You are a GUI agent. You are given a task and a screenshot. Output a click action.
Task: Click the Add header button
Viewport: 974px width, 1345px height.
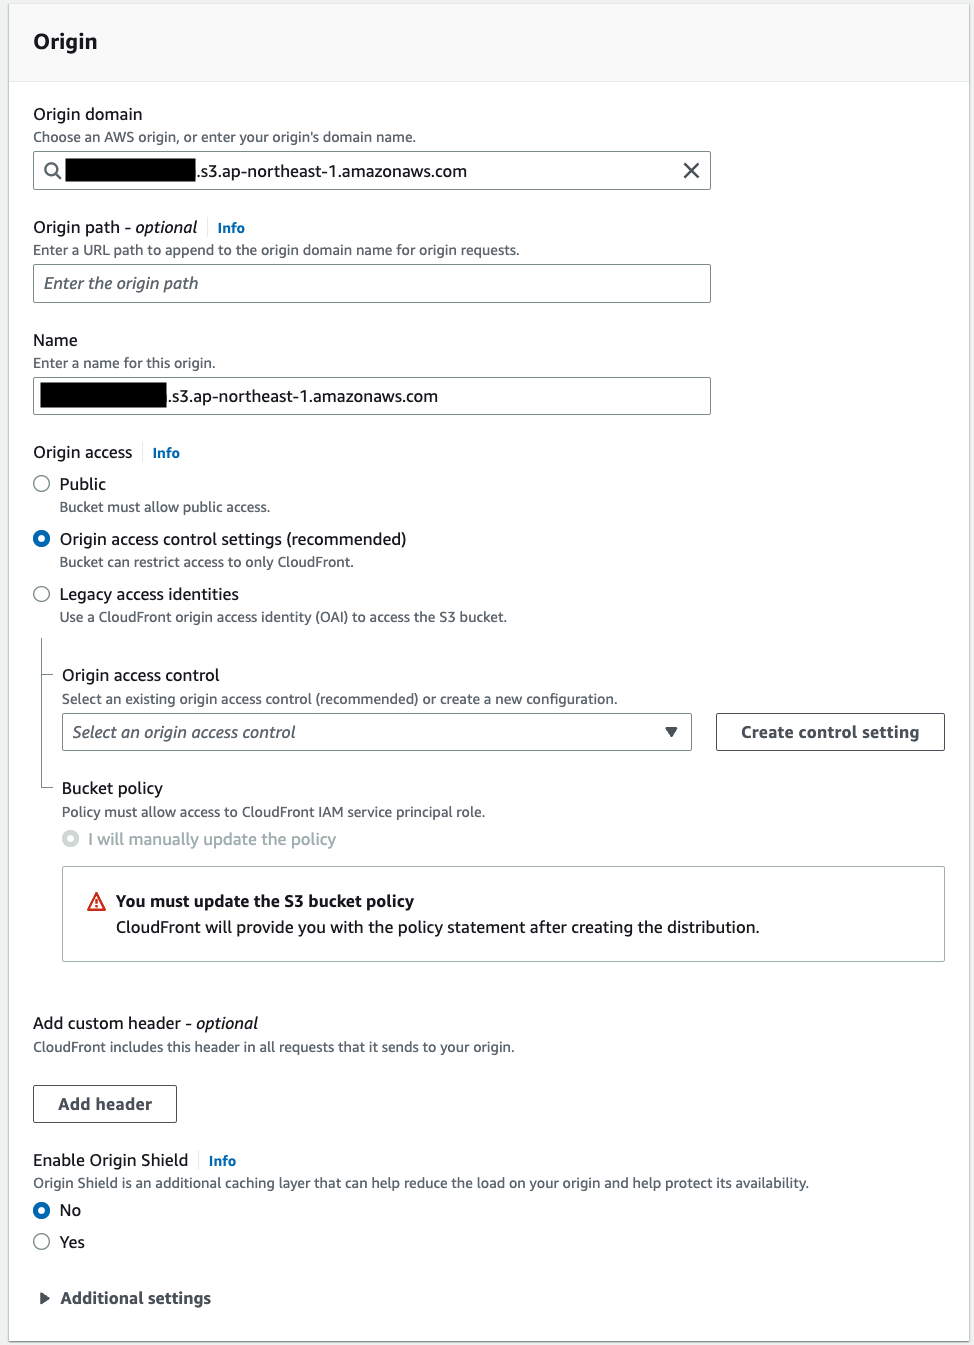tap(105, 1104)
